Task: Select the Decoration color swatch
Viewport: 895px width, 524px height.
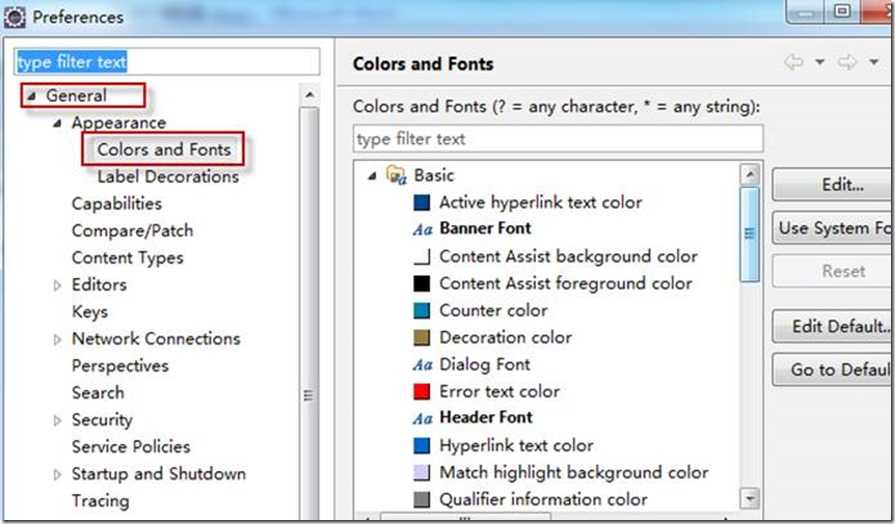Action: [x=422, y=338]
